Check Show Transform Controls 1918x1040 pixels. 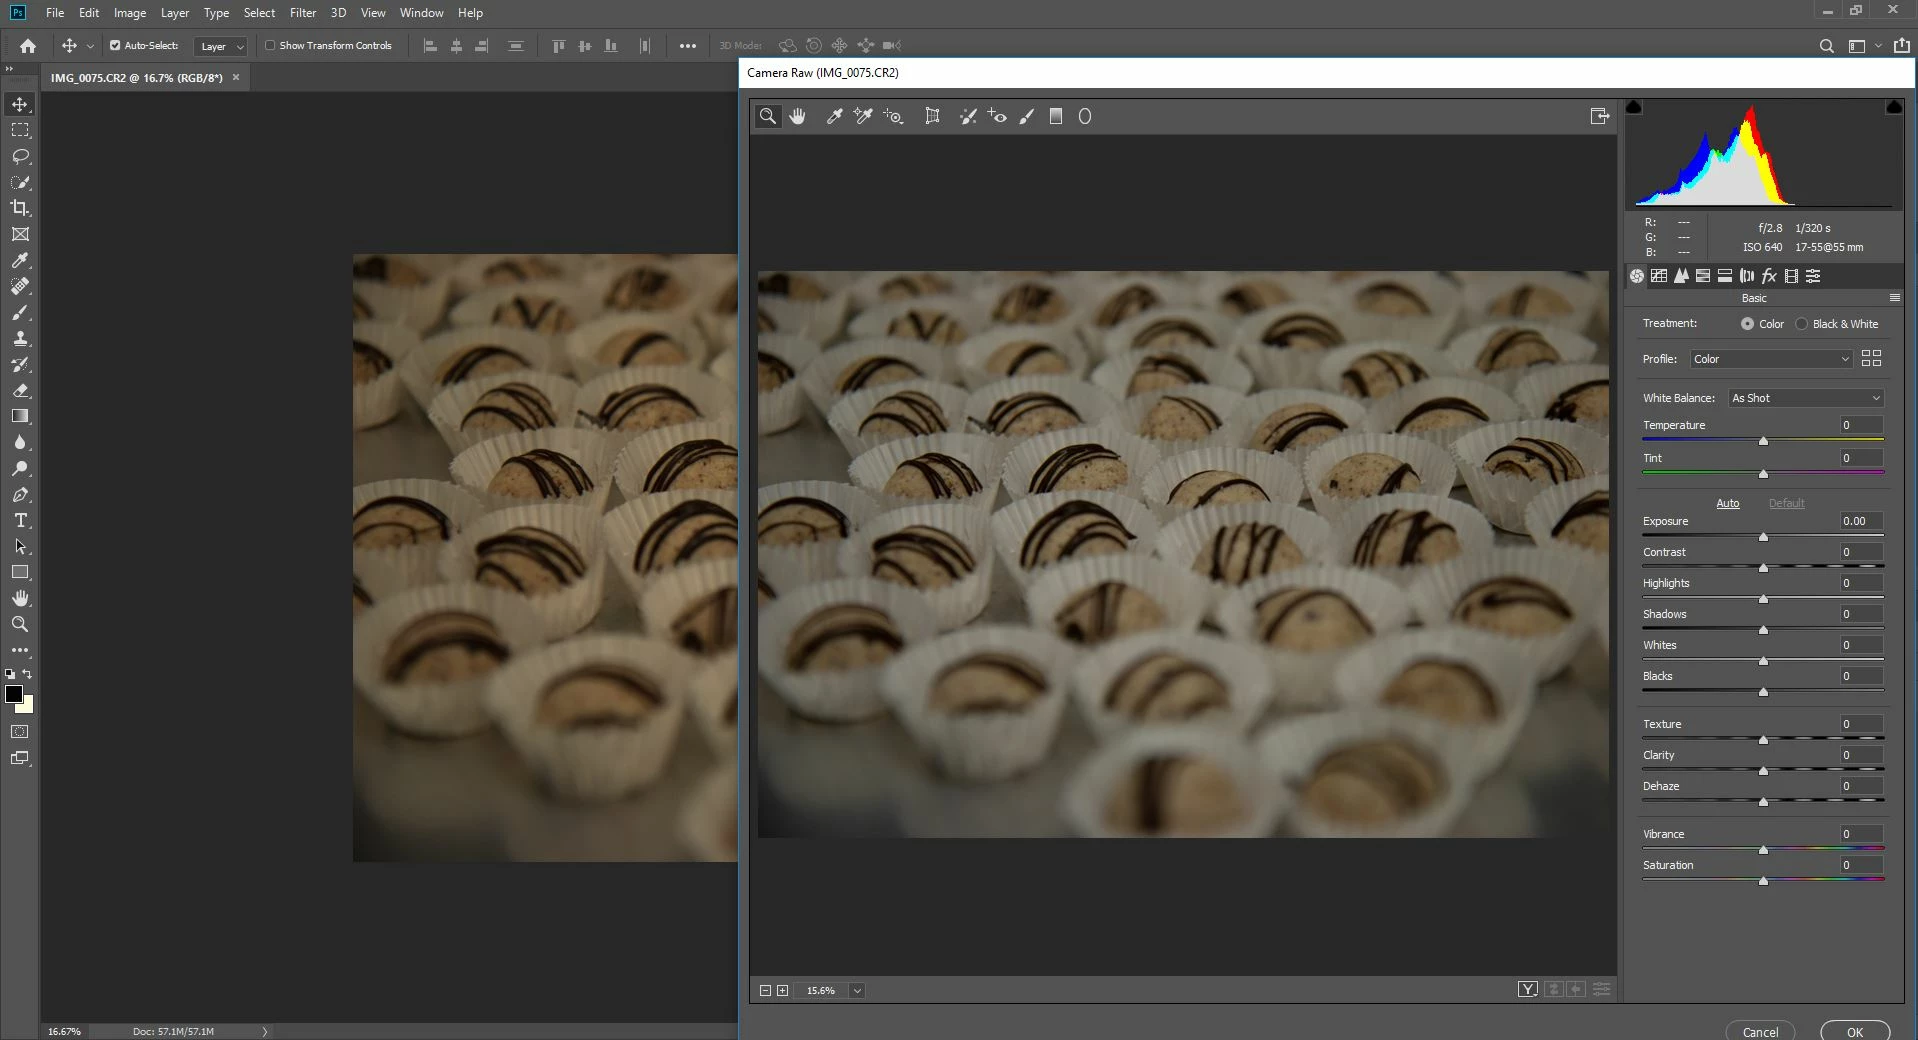pos(270,46)
